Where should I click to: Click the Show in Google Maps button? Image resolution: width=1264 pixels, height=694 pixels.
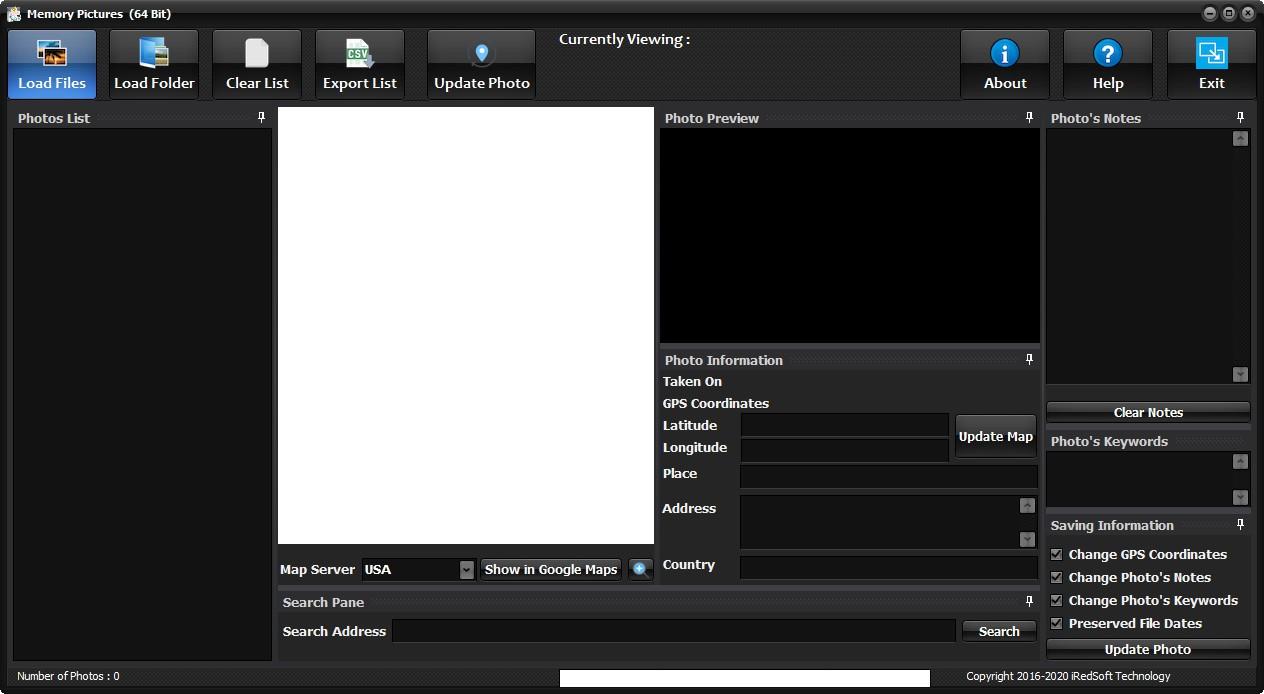[x=551, y=569]
